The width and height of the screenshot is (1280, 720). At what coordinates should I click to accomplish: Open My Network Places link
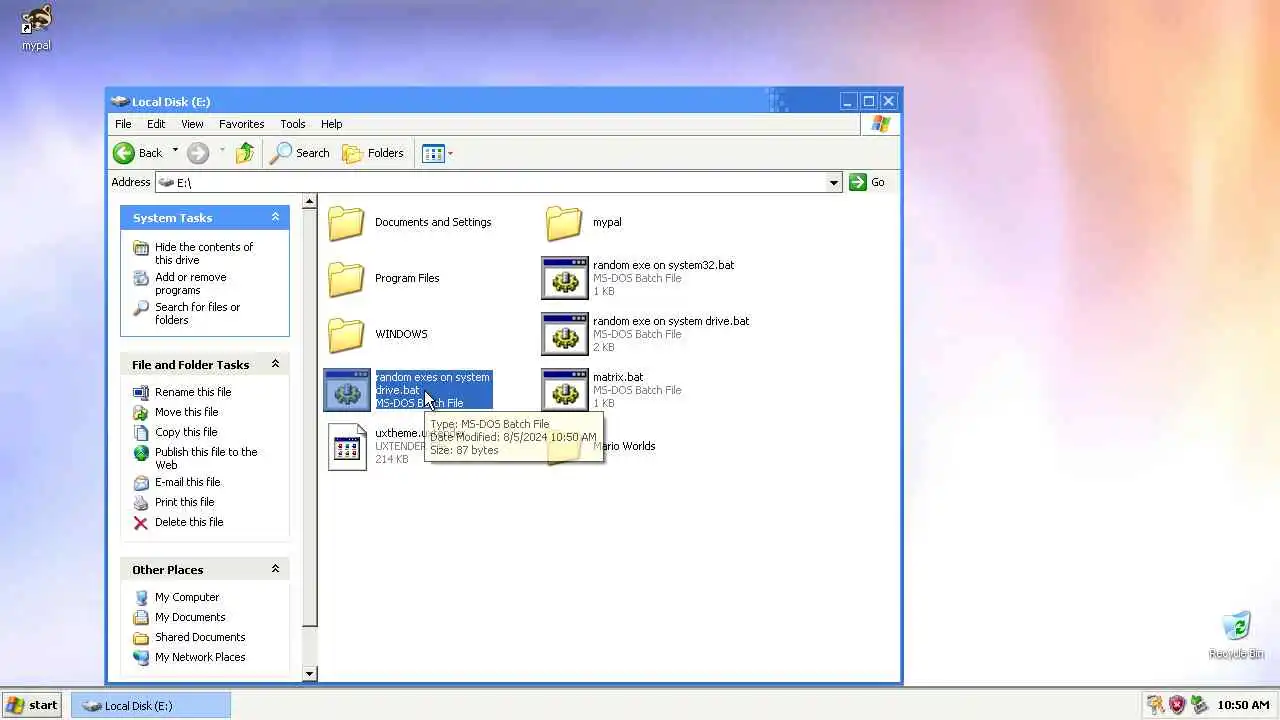tap(200, 657)
